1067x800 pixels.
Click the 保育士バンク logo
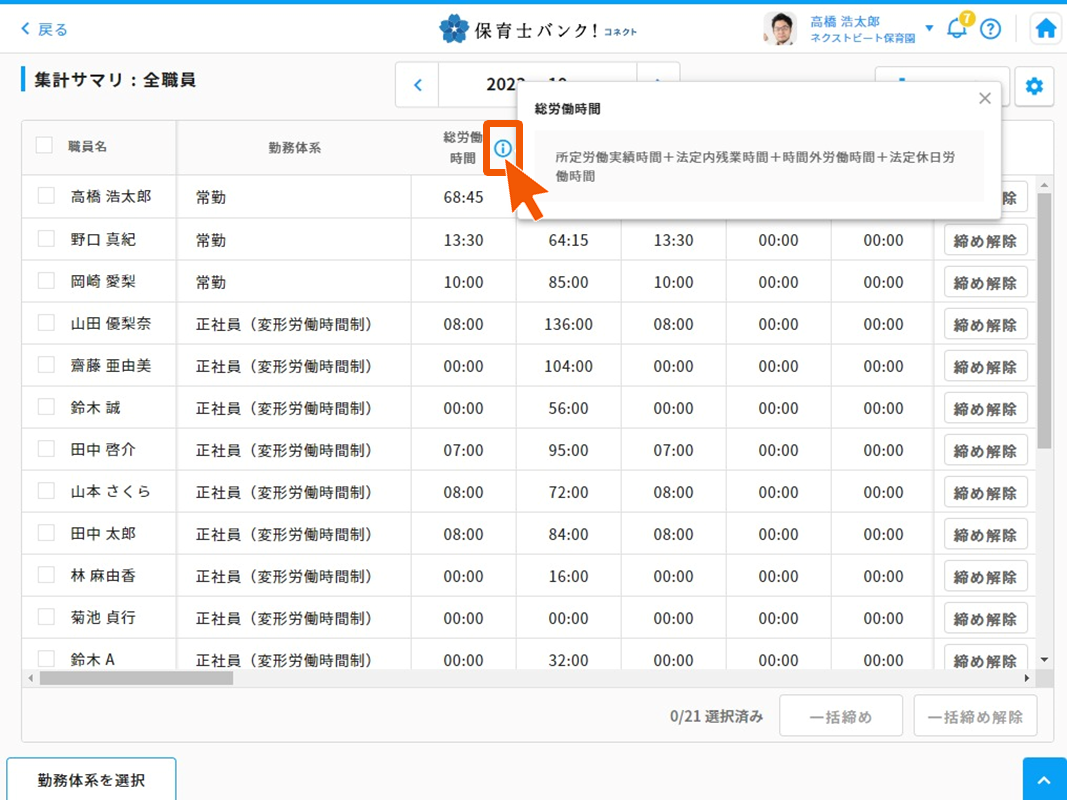[x=538, y=29]
